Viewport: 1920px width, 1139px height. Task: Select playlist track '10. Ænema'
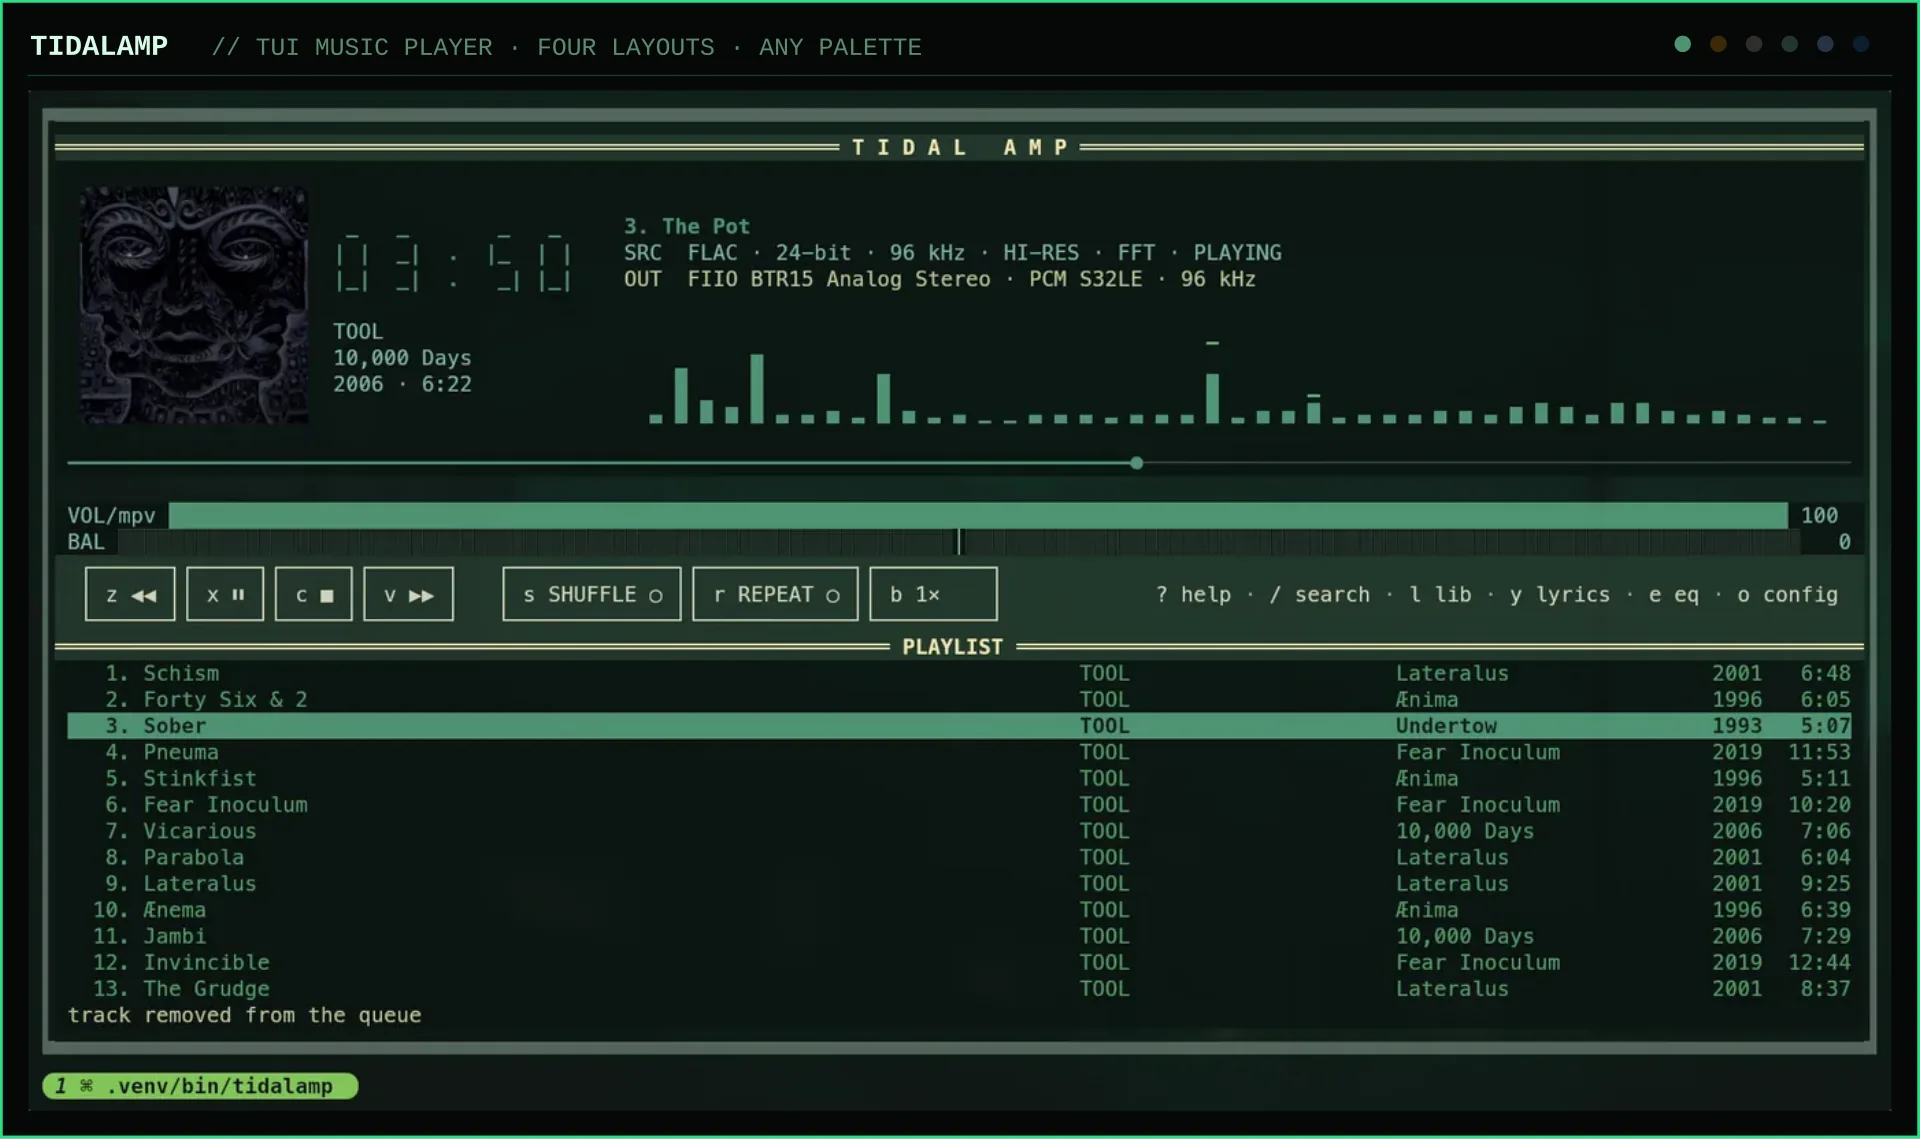pos(959,910)
